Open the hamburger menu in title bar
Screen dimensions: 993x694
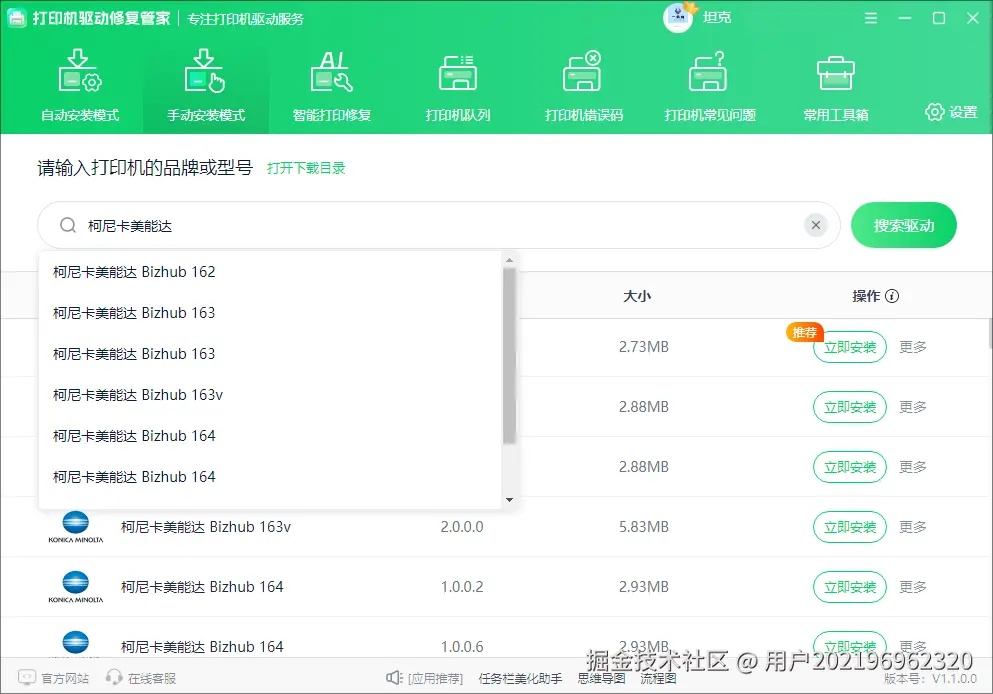871,18
